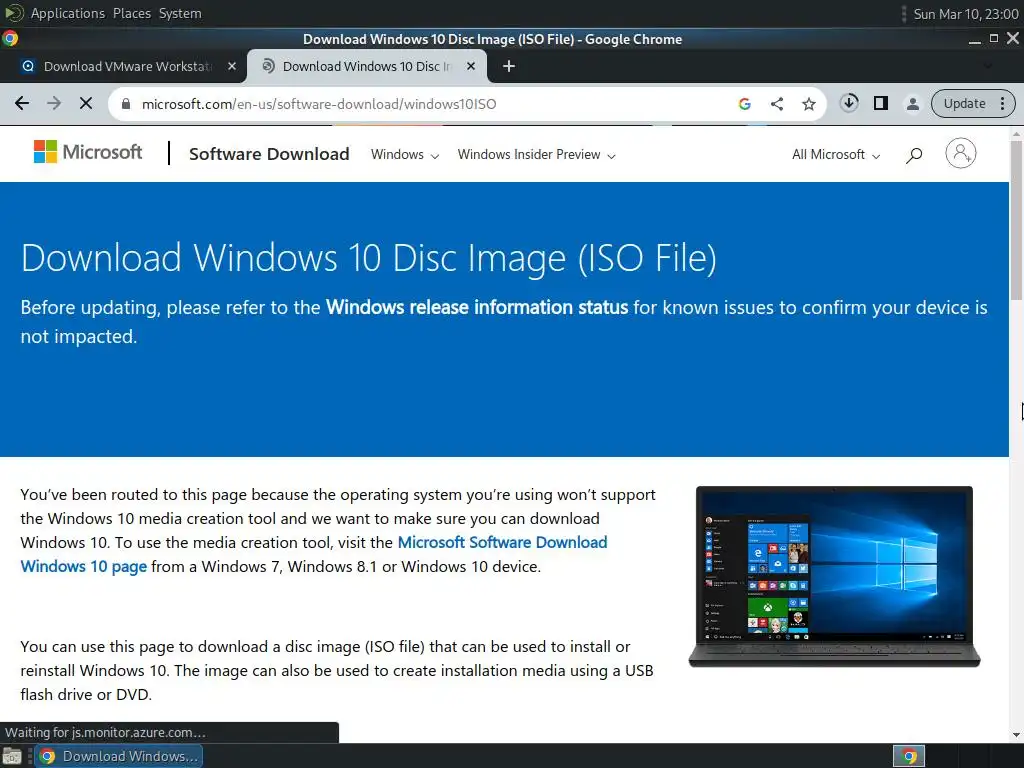Expand the Windows Insider Preview dropdown
1024x768 pixels.
coord(536,155)
